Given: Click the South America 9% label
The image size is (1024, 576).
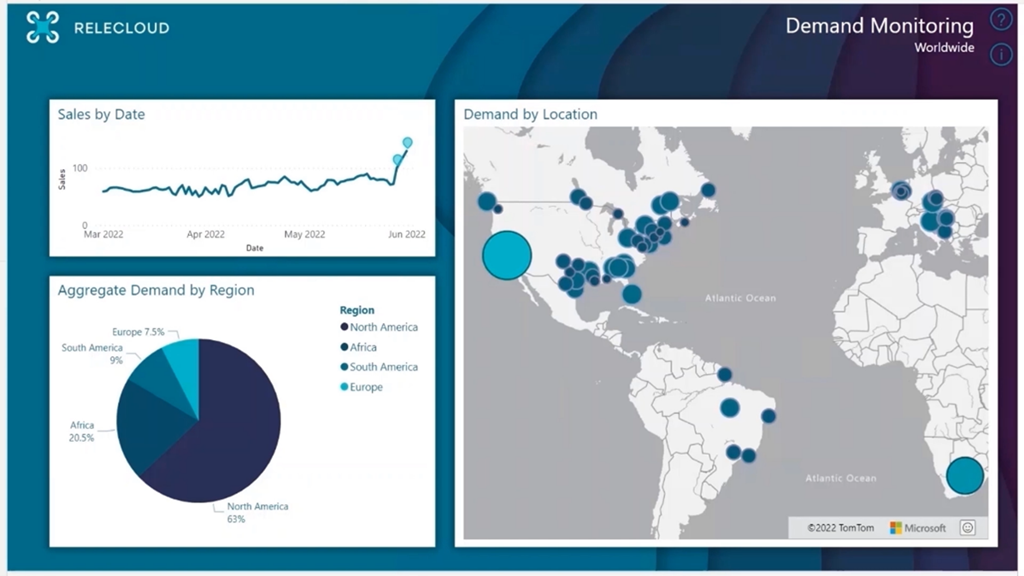Looking at the screenshot, I should [92, 354].
